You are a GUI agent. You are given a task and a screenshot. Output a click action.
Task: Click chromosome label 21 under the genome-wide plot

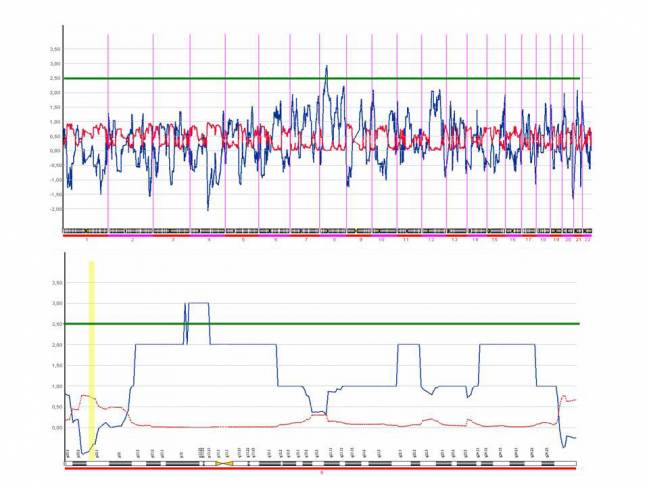click(x=579, y=240)
